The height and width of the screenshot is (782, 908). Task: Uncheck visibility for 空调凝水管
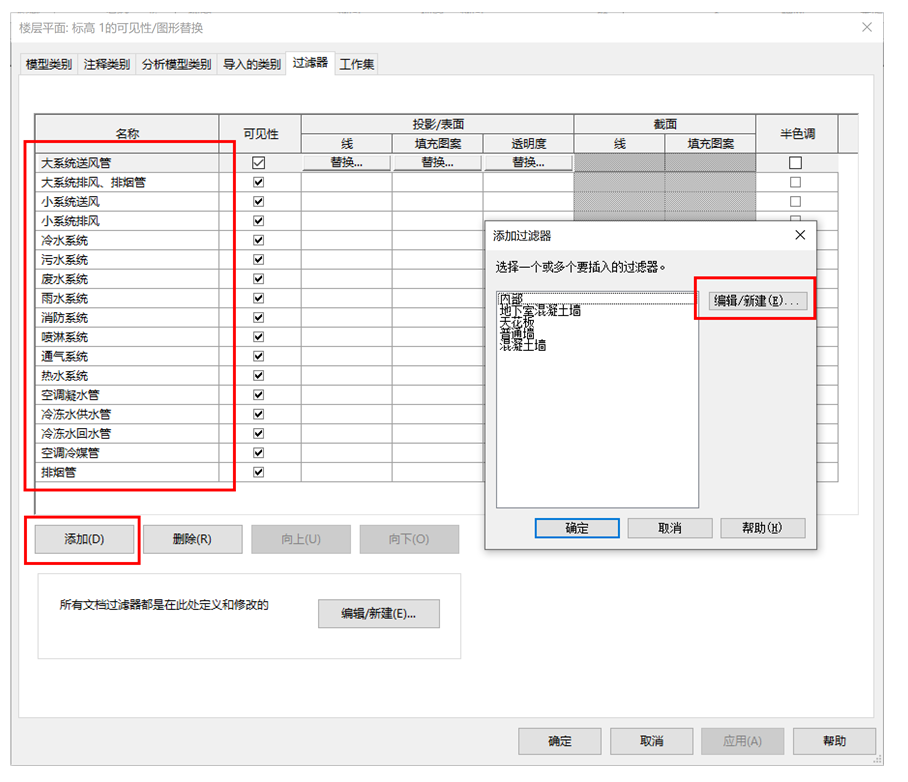click(259, 395)
